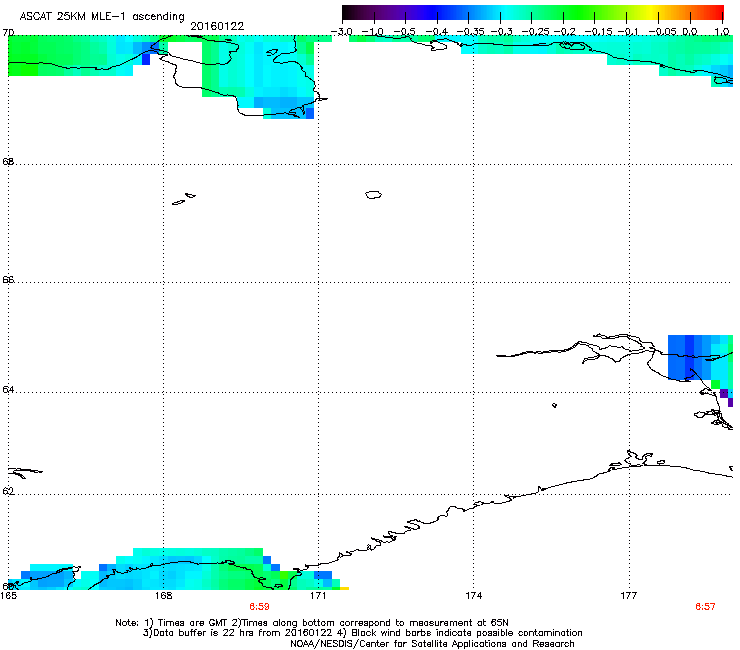
Task: Click the "-0.05" color scale label
Action: click(x=662, y=32)
